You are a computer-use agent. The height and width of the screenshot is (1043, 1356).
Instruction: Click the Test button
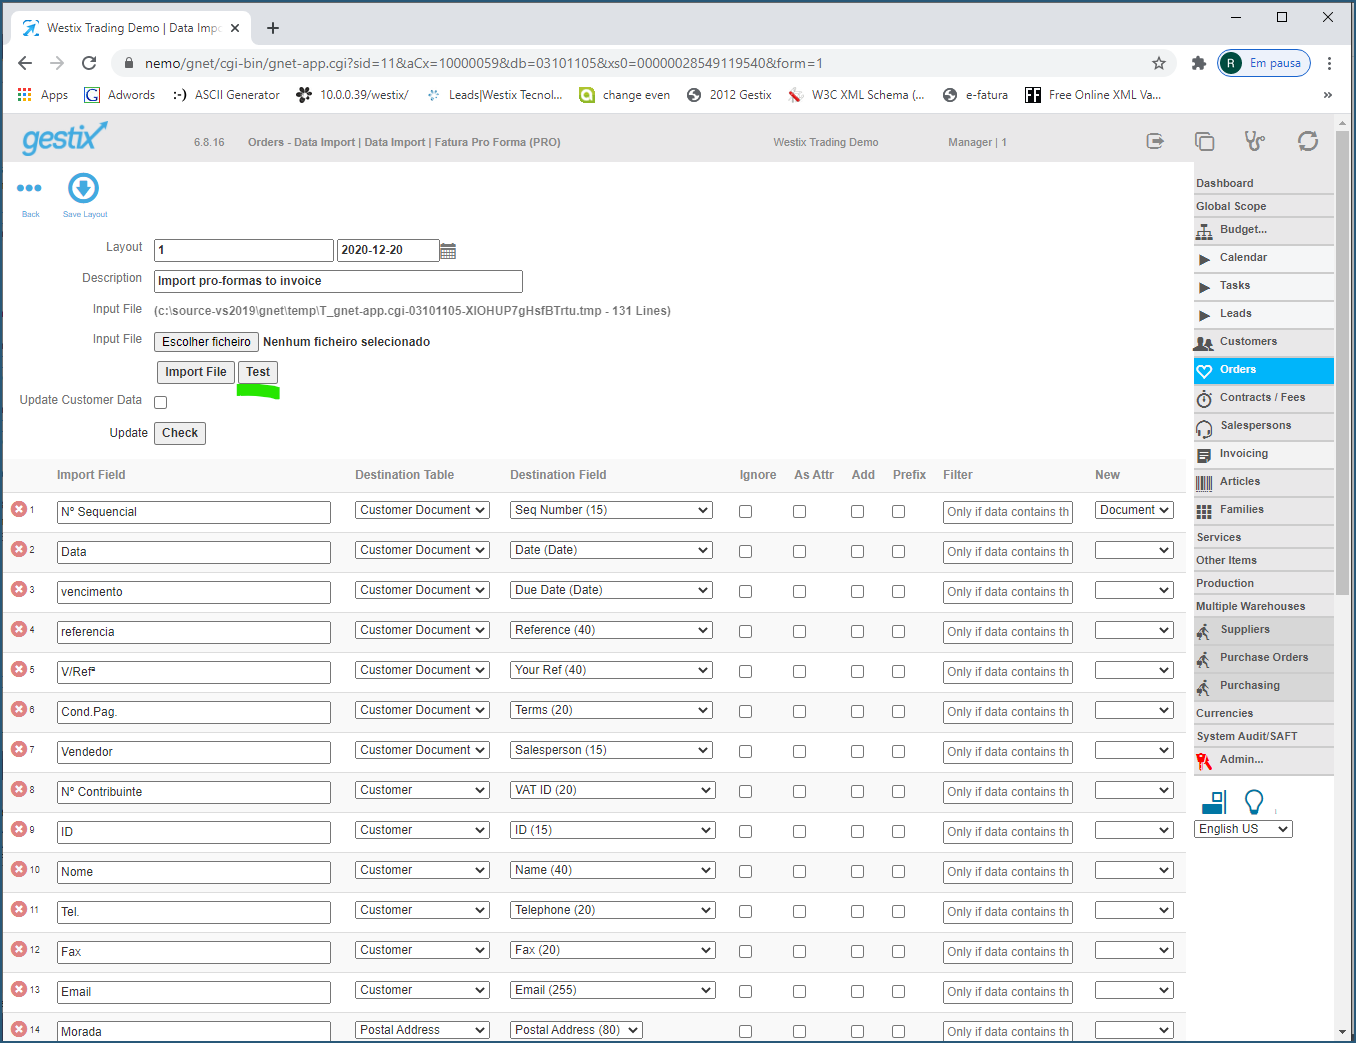pos(258,372)
